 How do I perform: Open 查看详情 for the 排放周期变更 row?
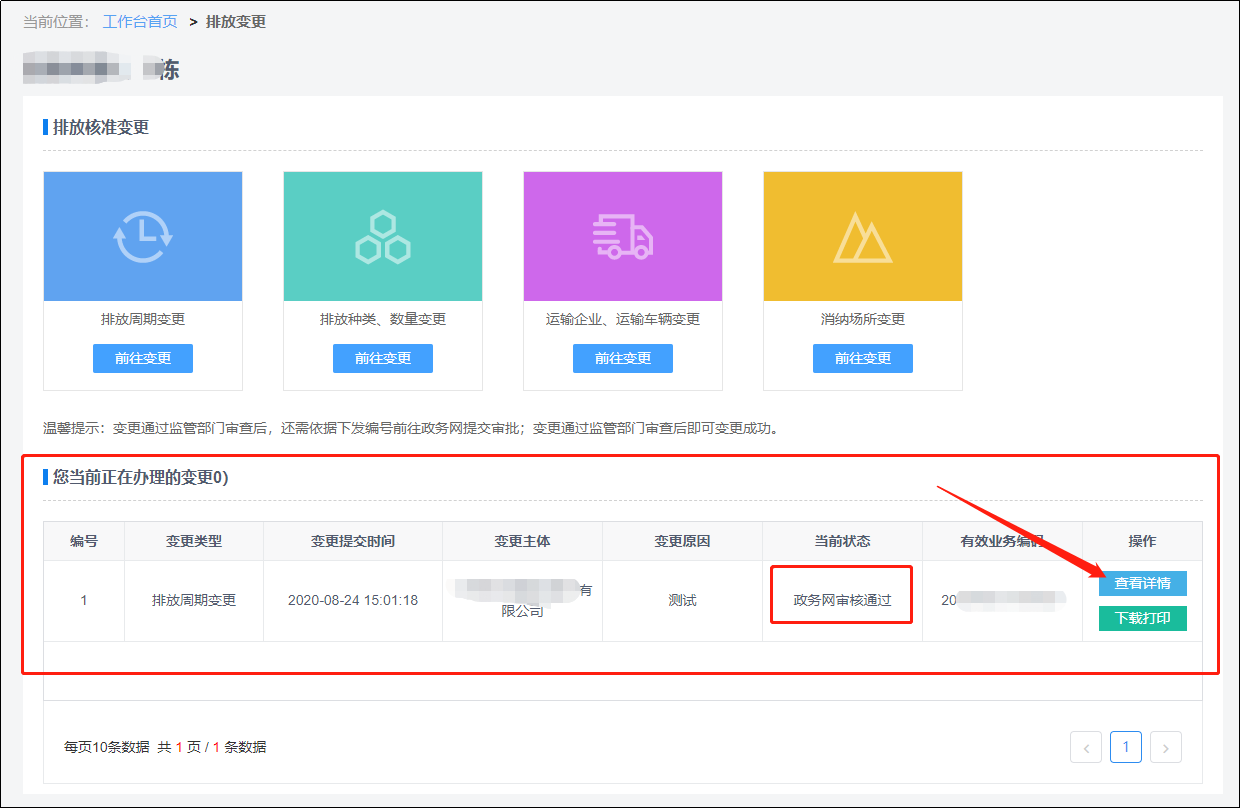tap(1142, 583)
